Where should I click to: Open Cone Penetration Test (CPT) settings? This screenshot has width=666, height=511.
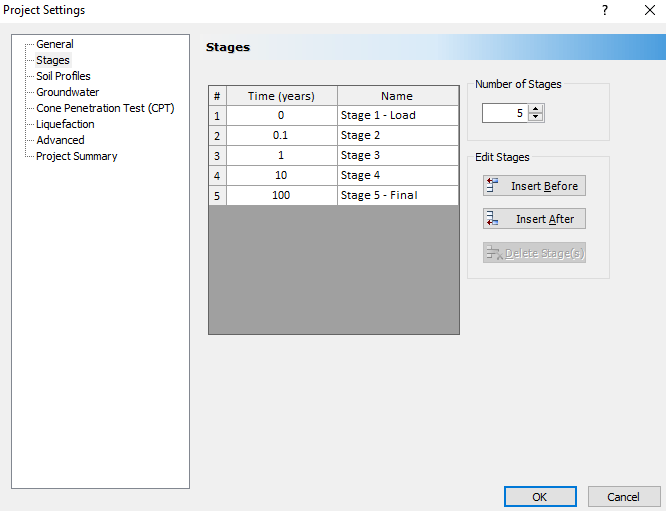105,108
